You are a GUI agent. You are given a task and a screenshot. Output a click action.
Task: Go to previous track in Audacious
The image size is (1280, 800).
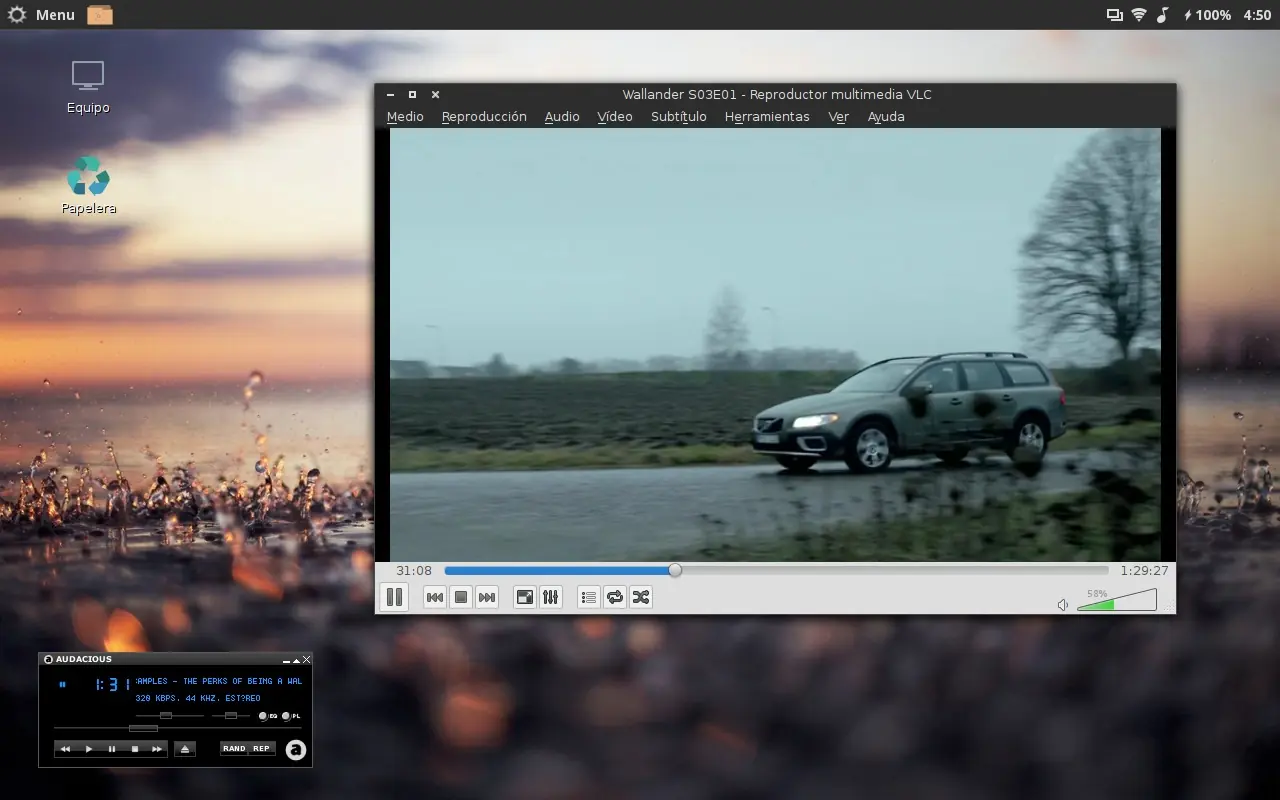65,749
